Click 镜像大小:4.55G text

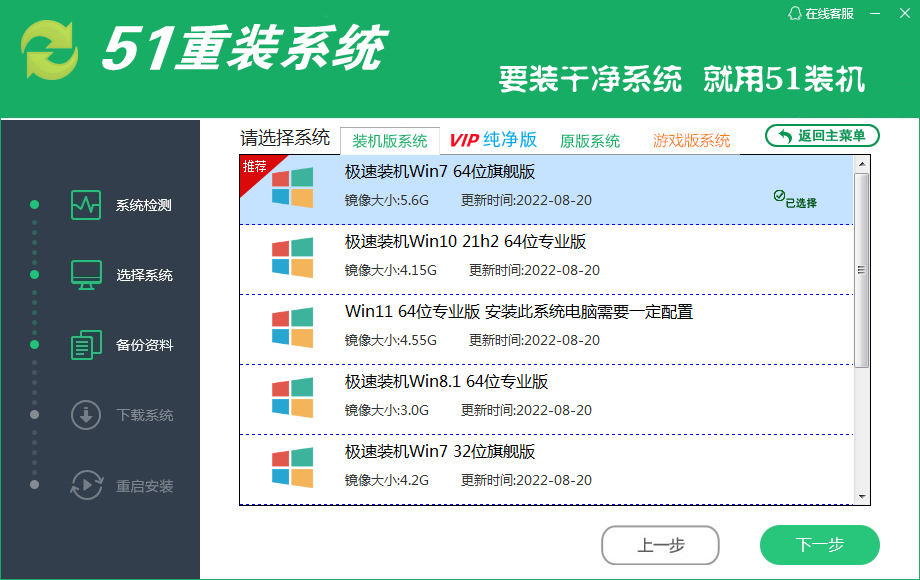[x=391, y=341]
